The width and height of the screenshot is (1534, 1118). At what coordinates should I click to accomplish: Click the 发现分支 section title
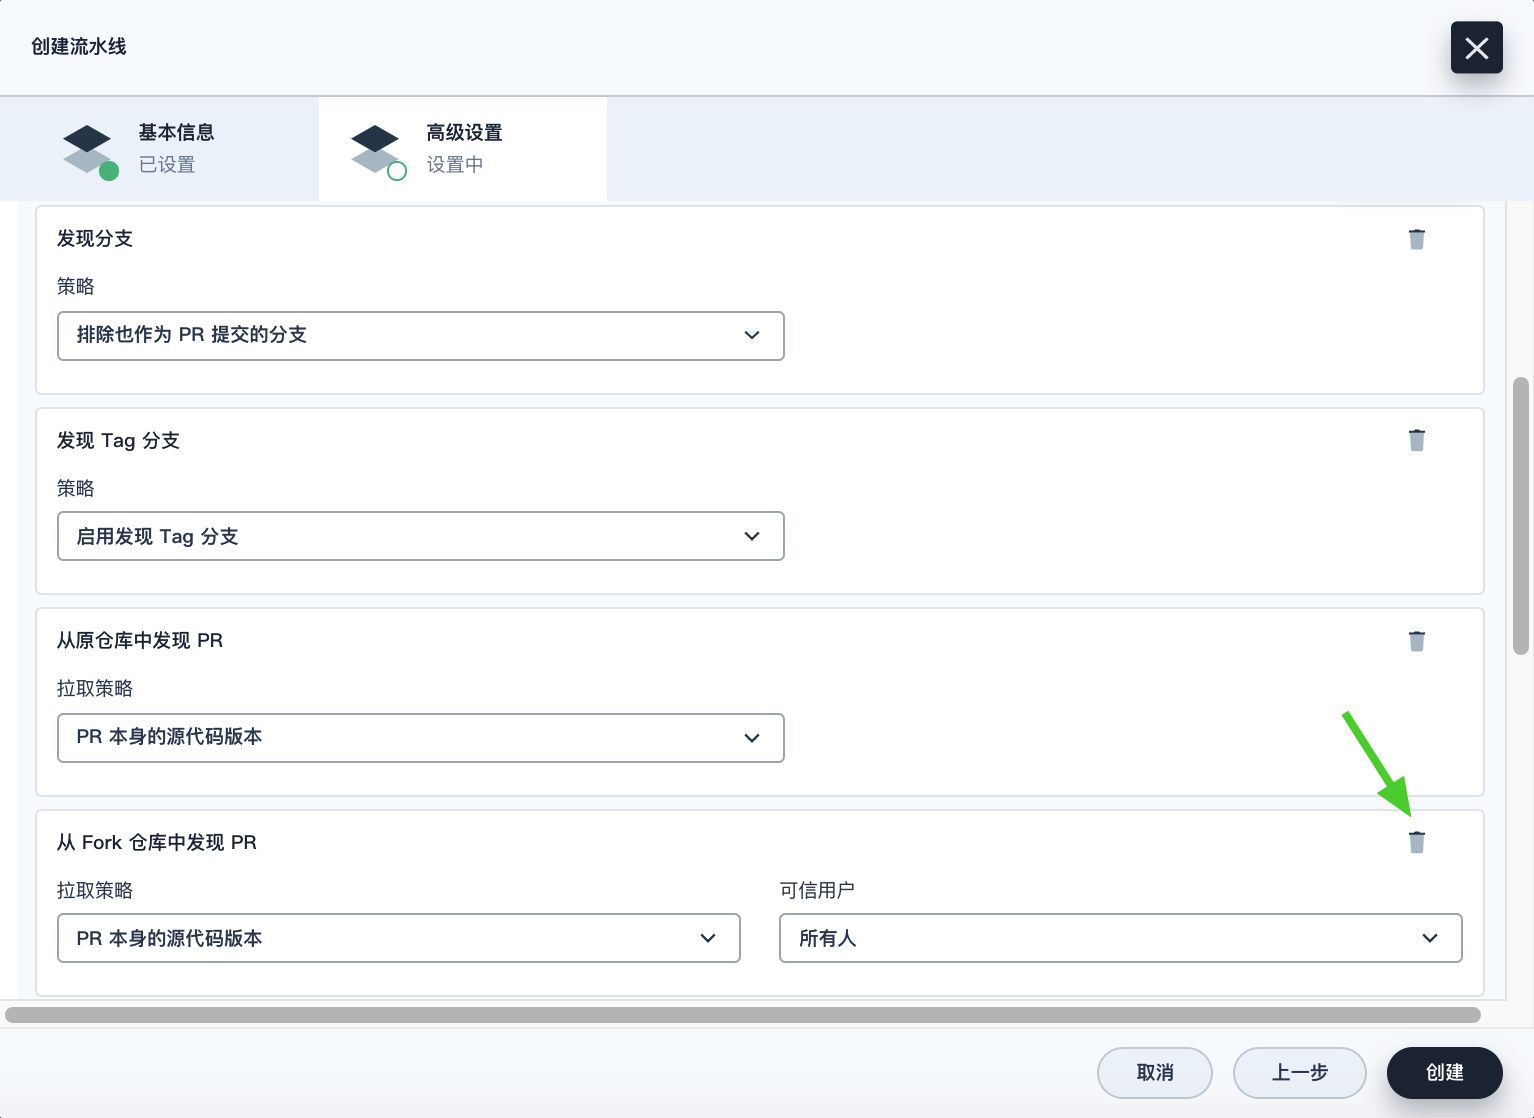pos(95,239)
